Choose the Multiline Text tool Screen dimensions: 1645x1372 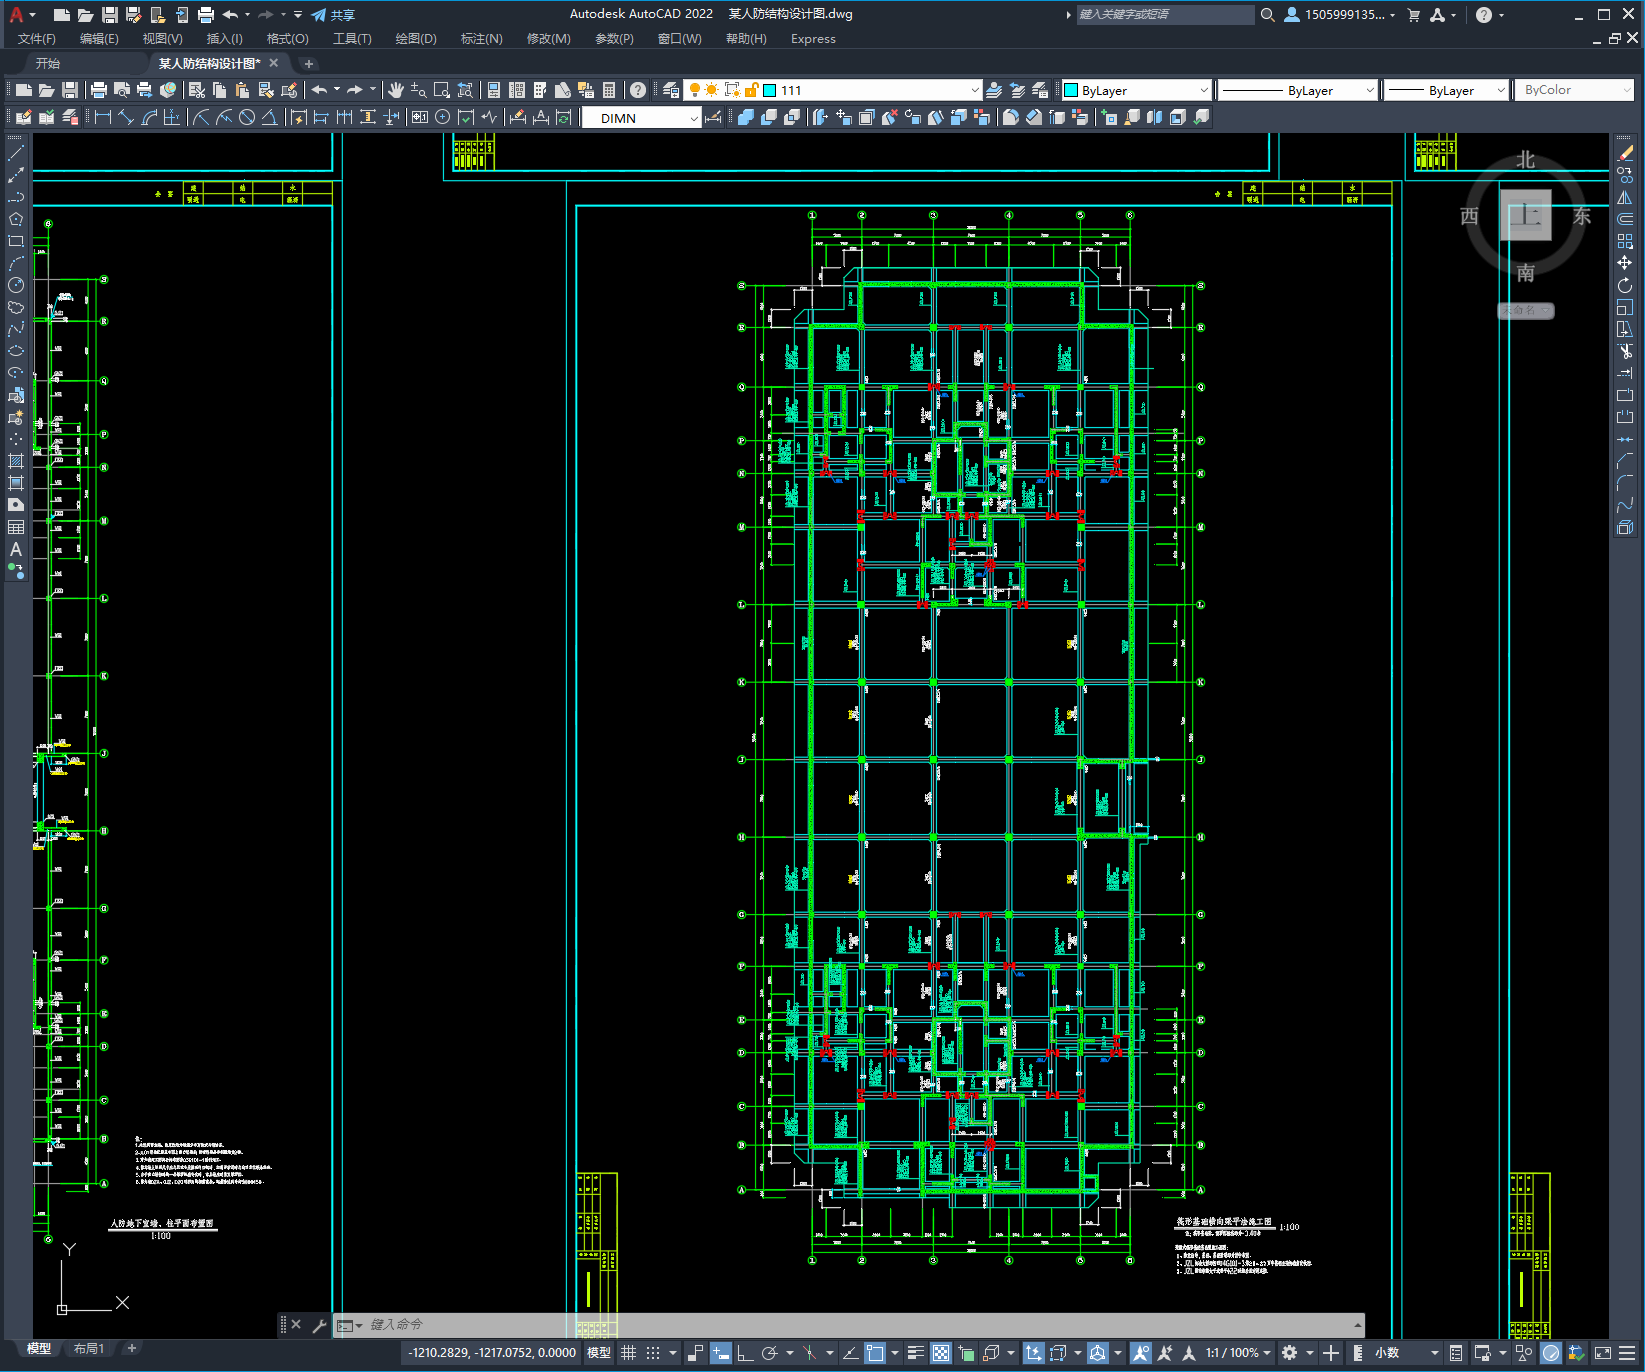16,549
